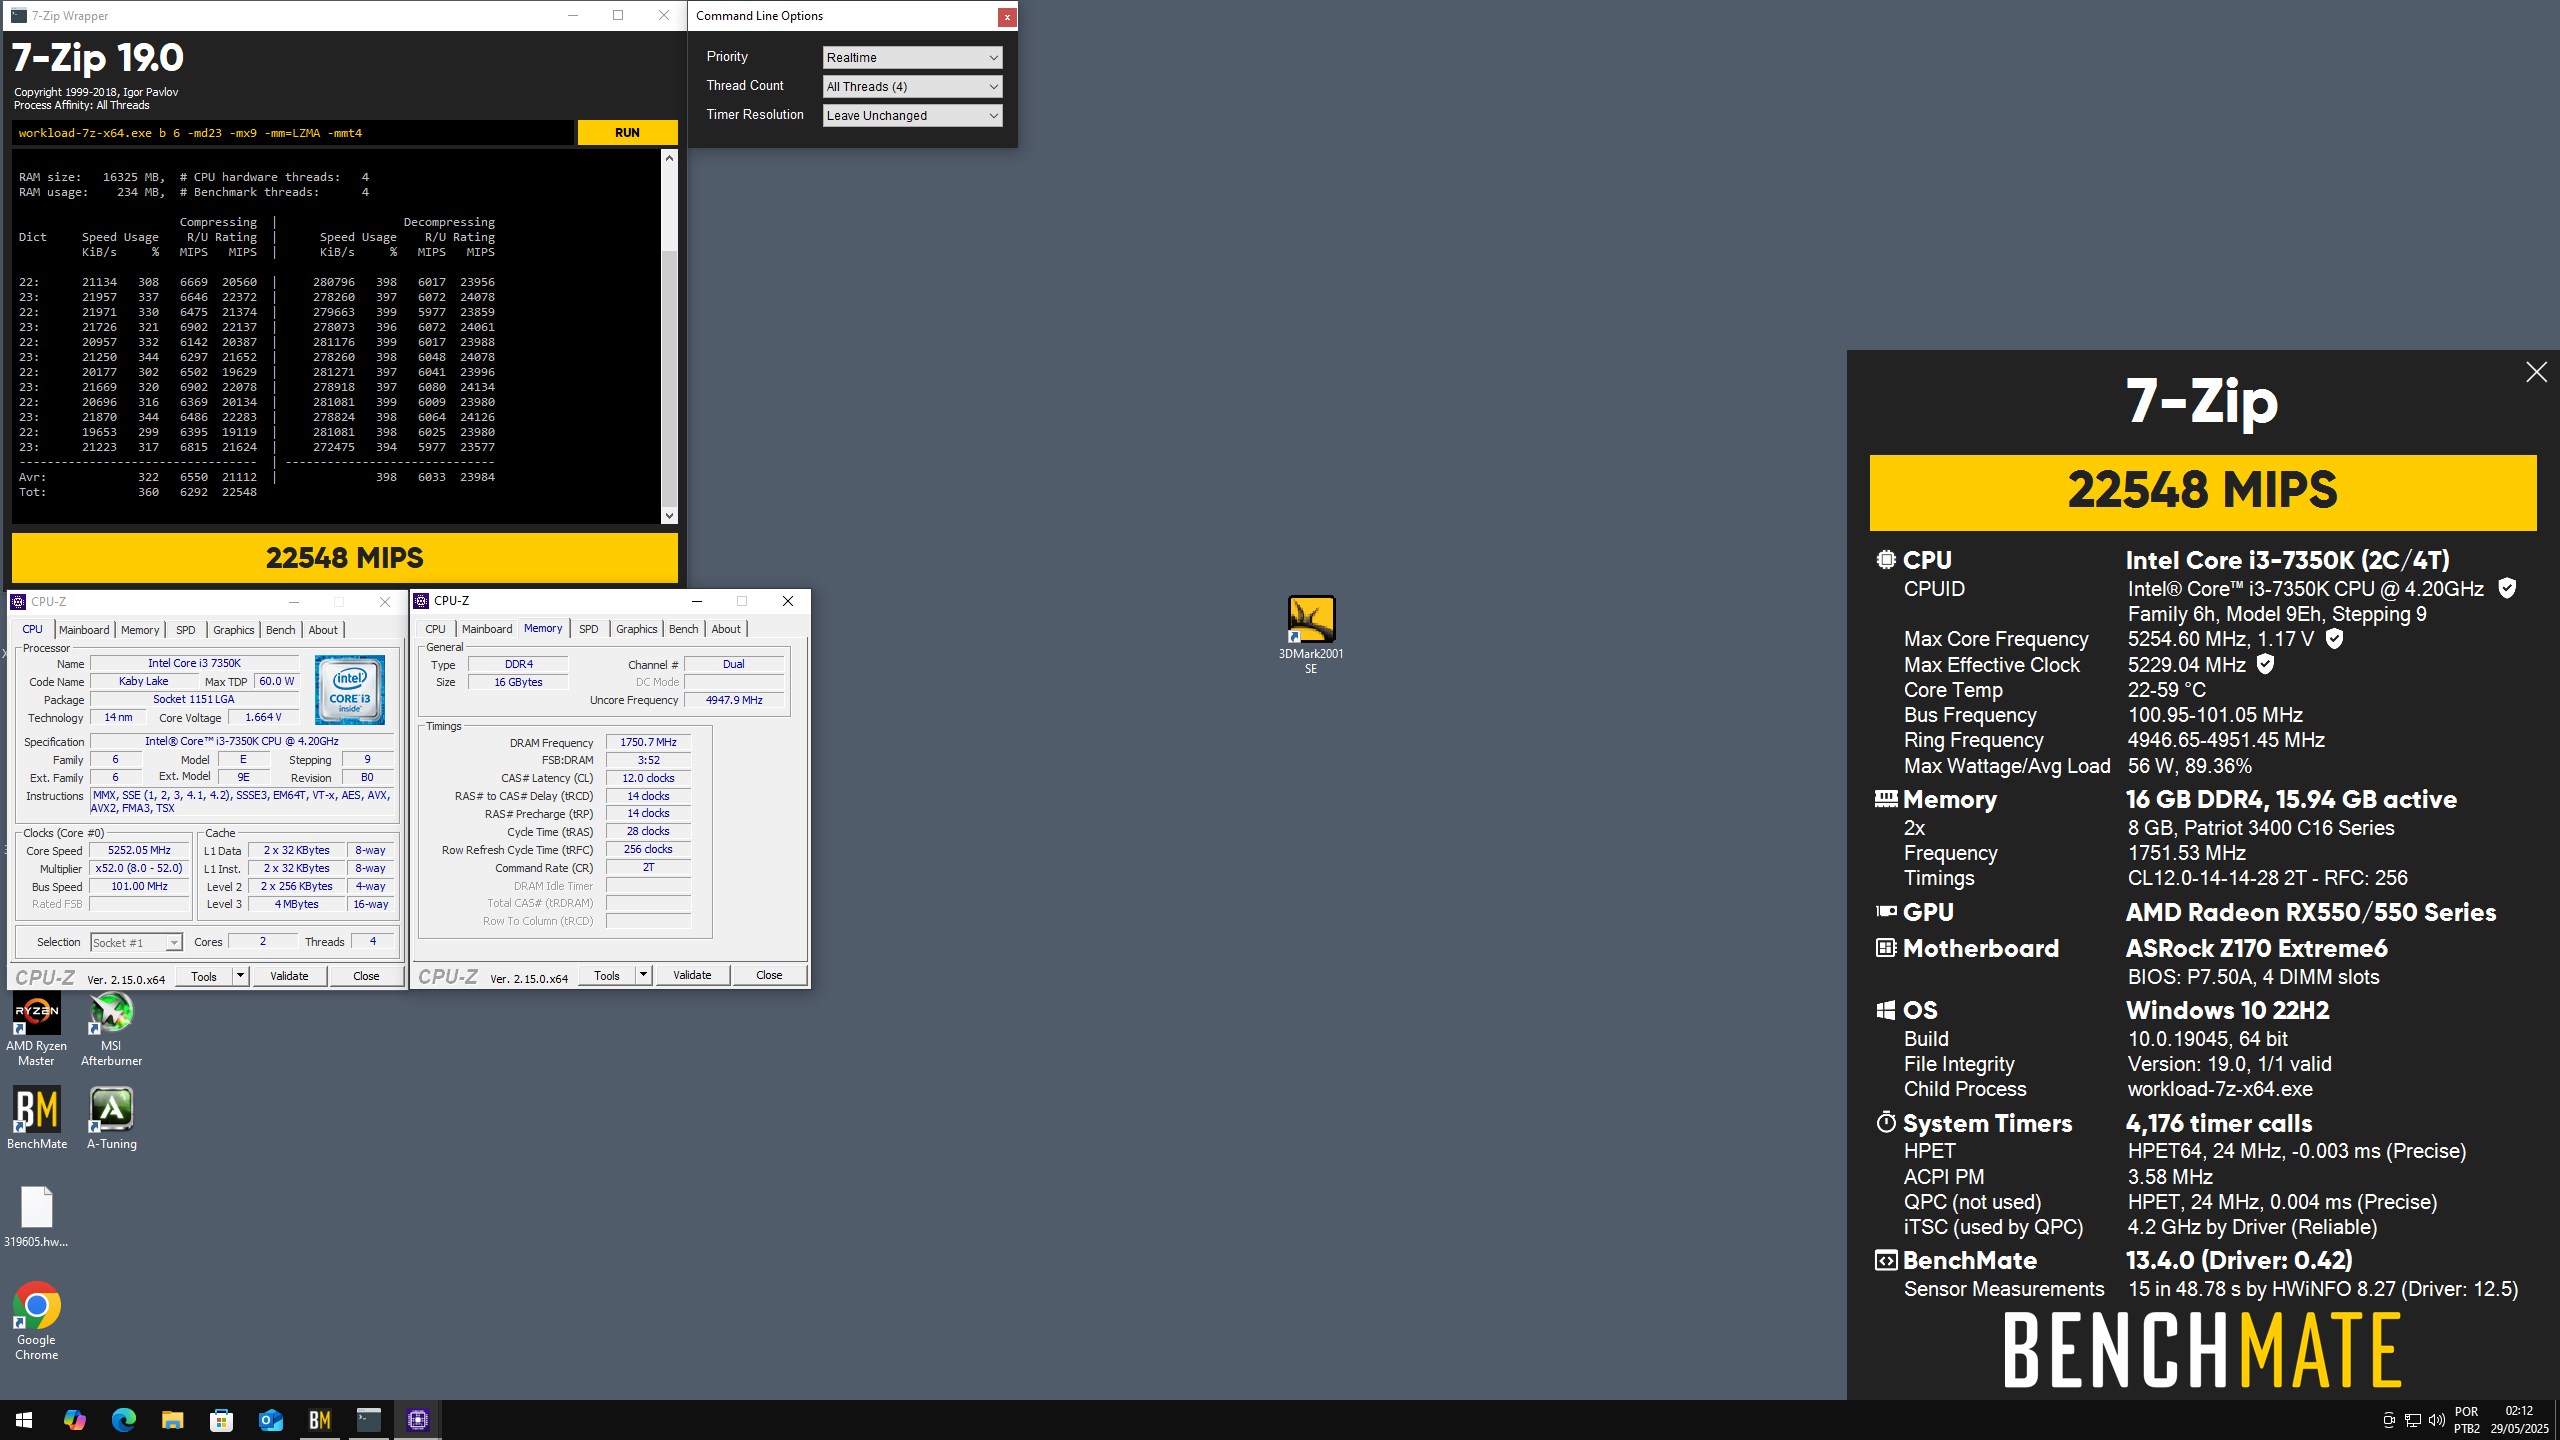The image size is (2560, 1440).
Task: Click the yellow RUN button
Action: click(x=627, y=133)
